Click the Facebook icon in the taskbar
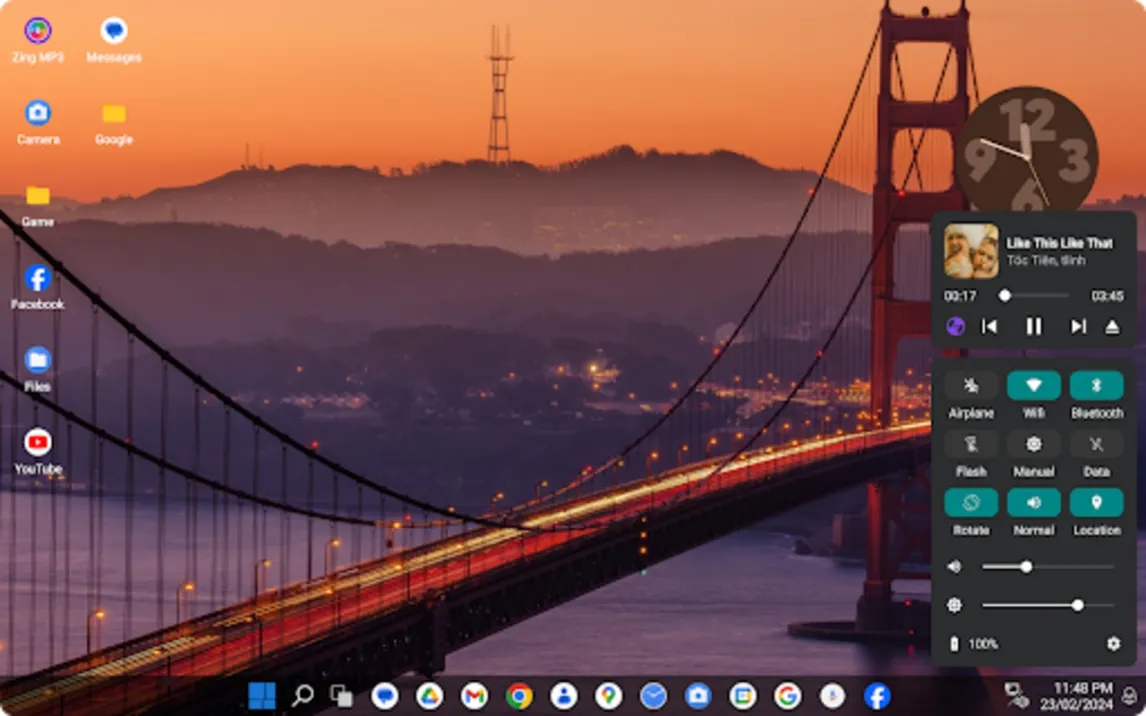1146x716 pixels. pos(877,696)
